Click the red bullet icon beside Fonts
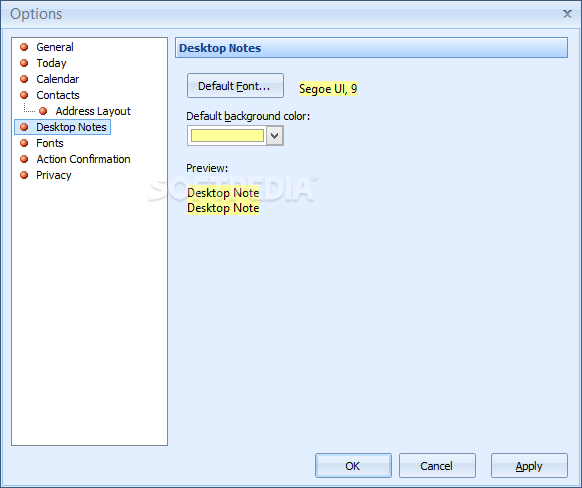582x488 pixels. pyautogui.click(x=24, y=143)
